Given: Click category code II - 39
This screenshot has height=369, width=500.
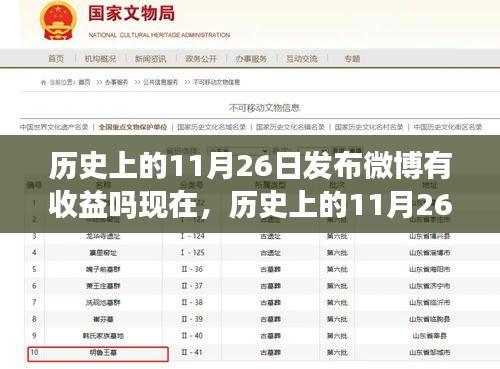Looking at the screenshot, I should [192, 319].
